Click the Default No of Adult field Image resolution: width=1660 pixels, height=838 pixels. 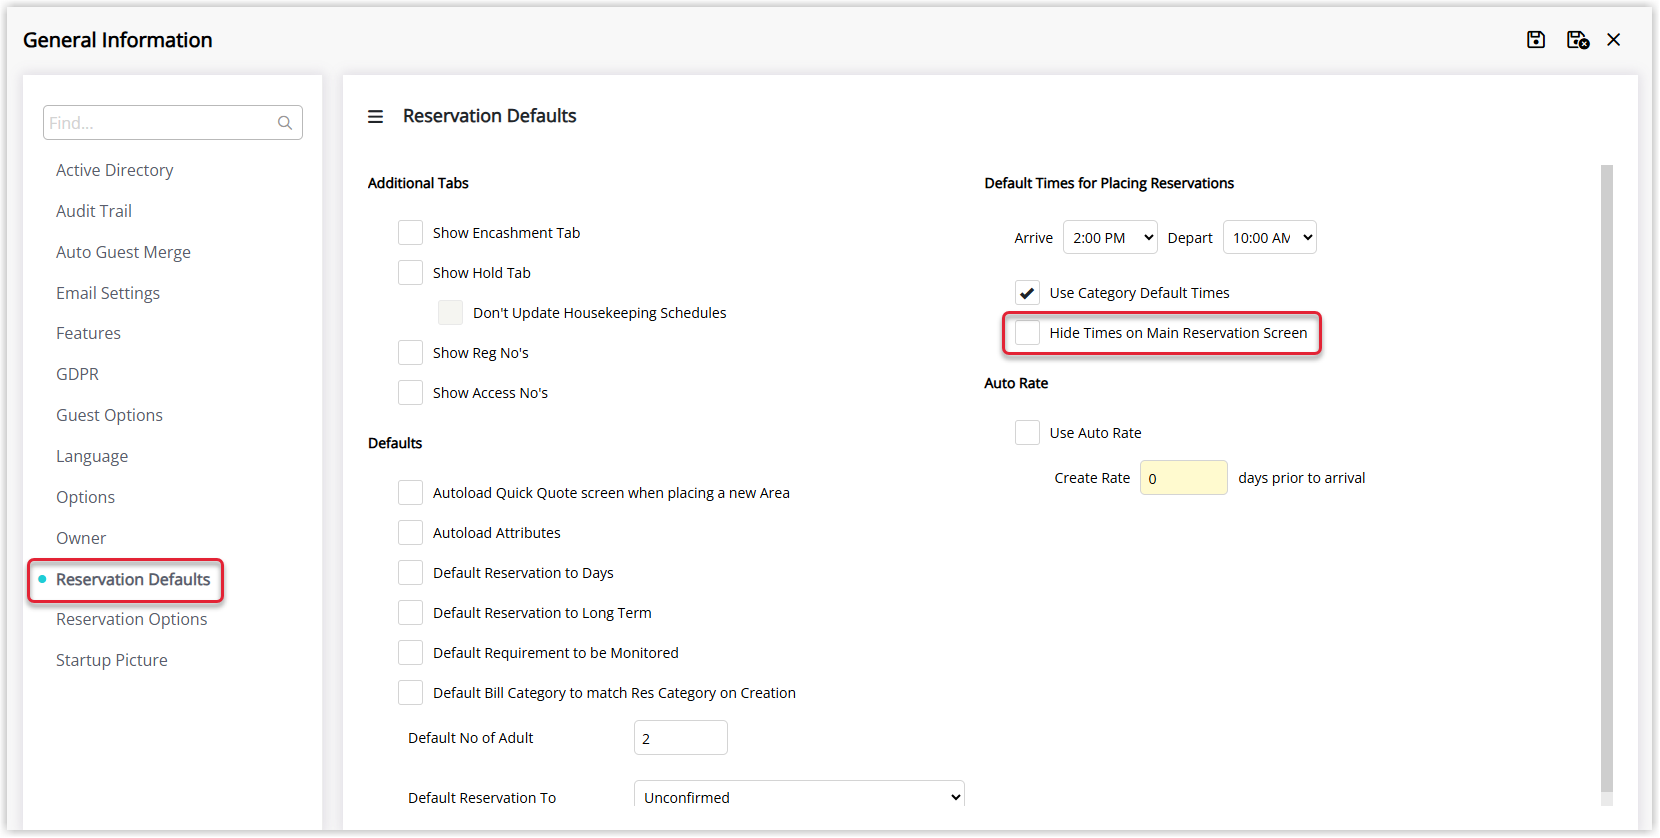coord(681,738)
